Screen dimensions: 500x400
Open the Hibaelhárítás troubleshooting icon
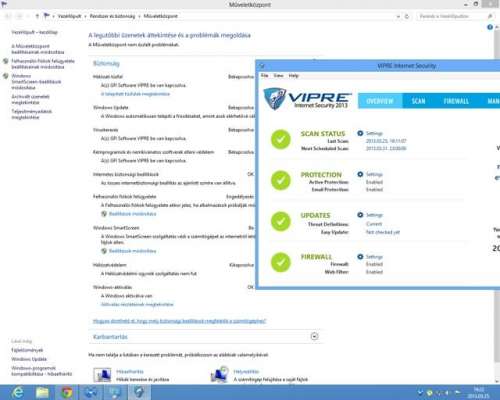[x=102, y=375]
